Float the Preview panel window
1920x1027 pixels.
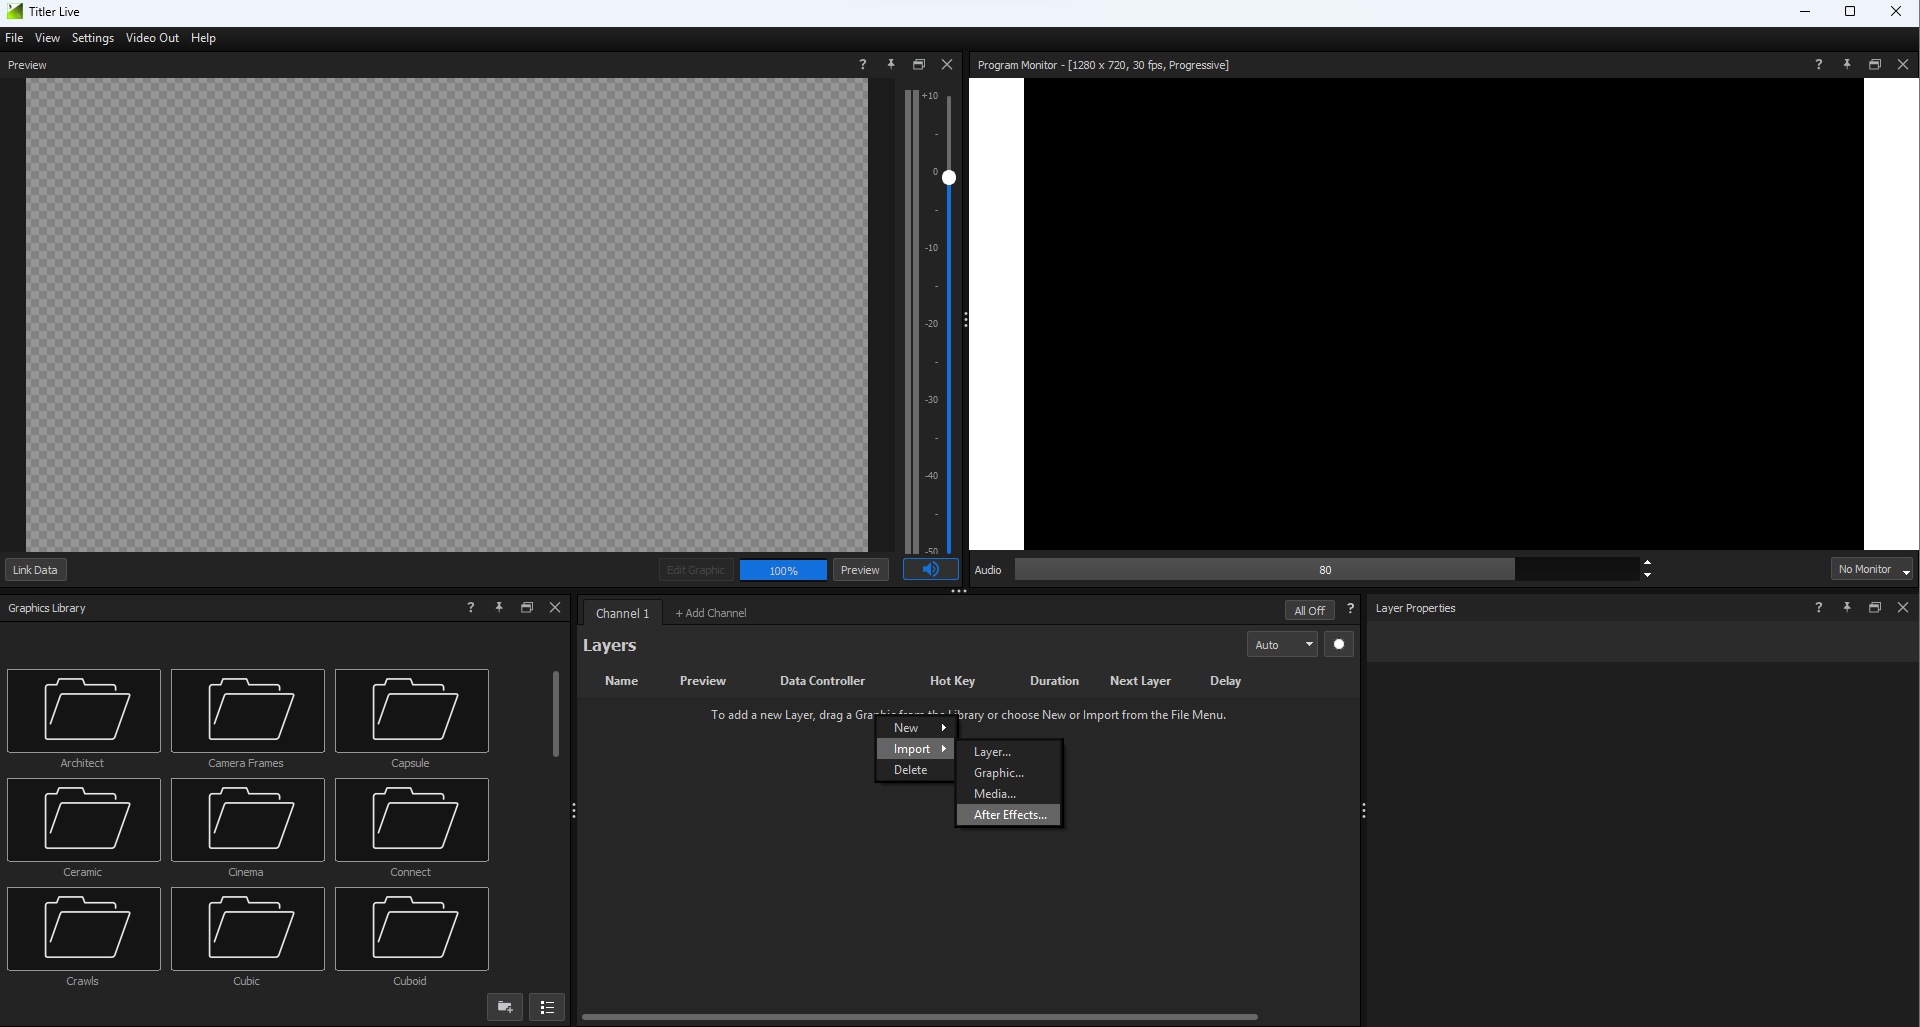tap(919, 64)
